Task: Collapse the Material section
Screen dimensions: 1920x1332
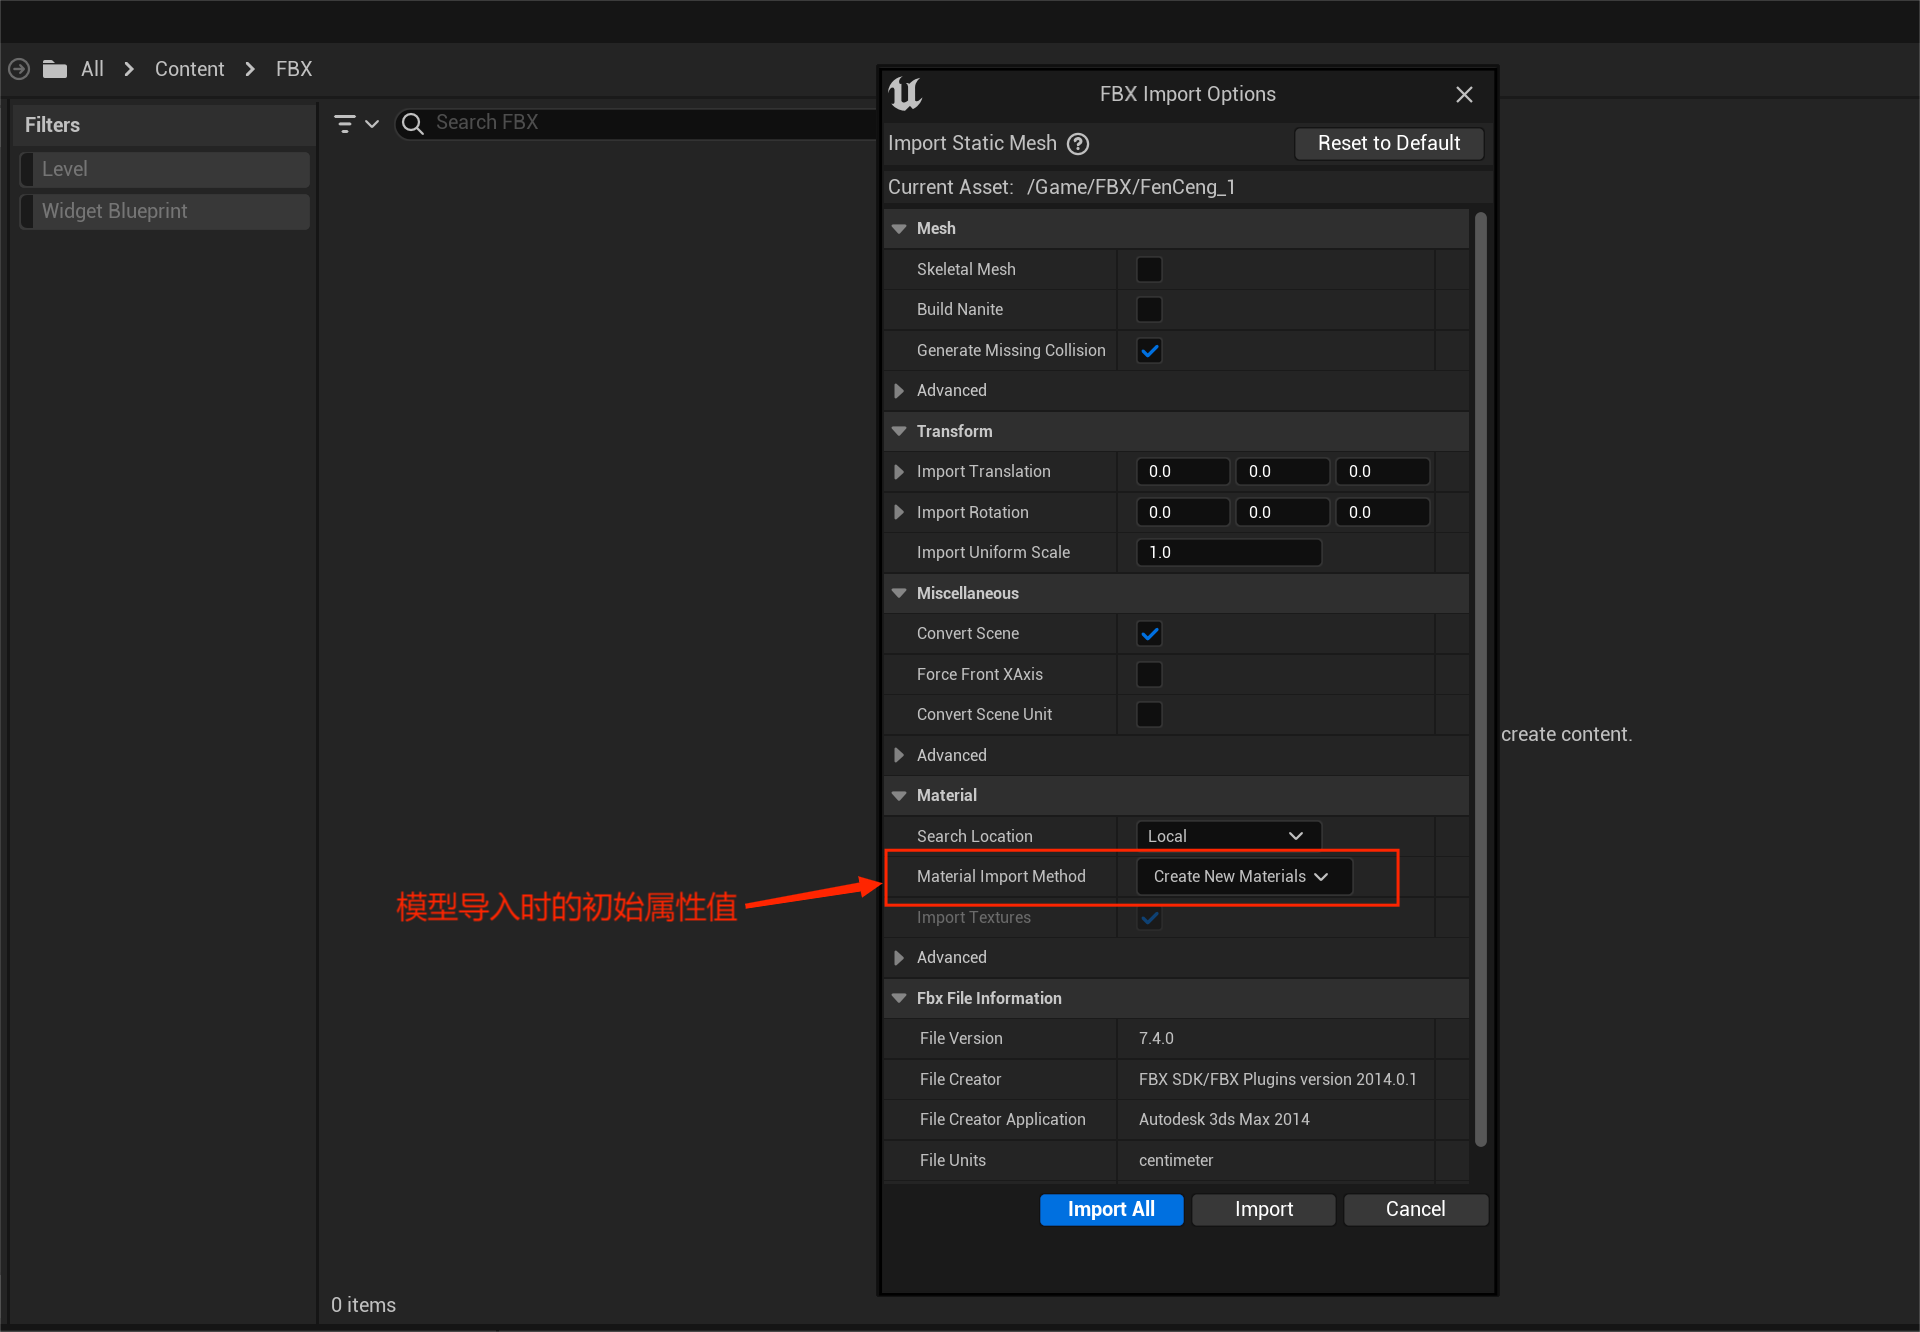Action: [899, 796]
